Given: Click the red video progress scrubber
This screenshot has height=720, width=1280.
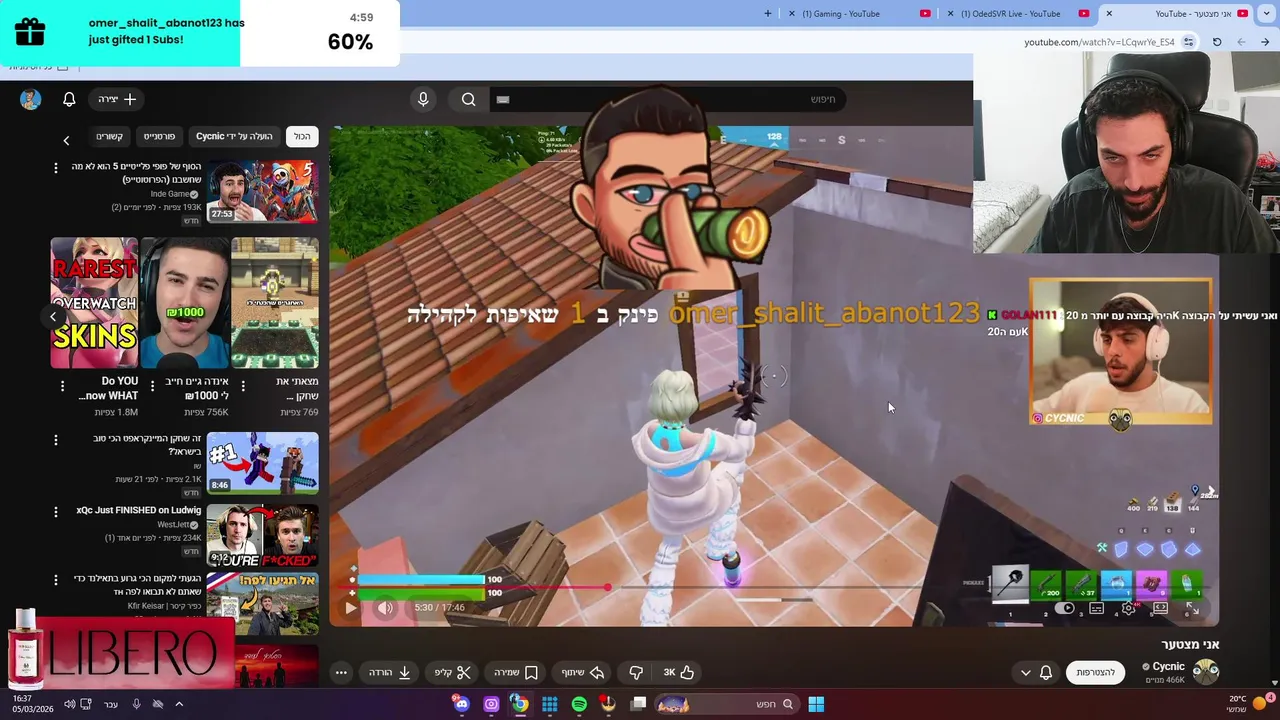Looking at the screenshot, I should point(607,587).
